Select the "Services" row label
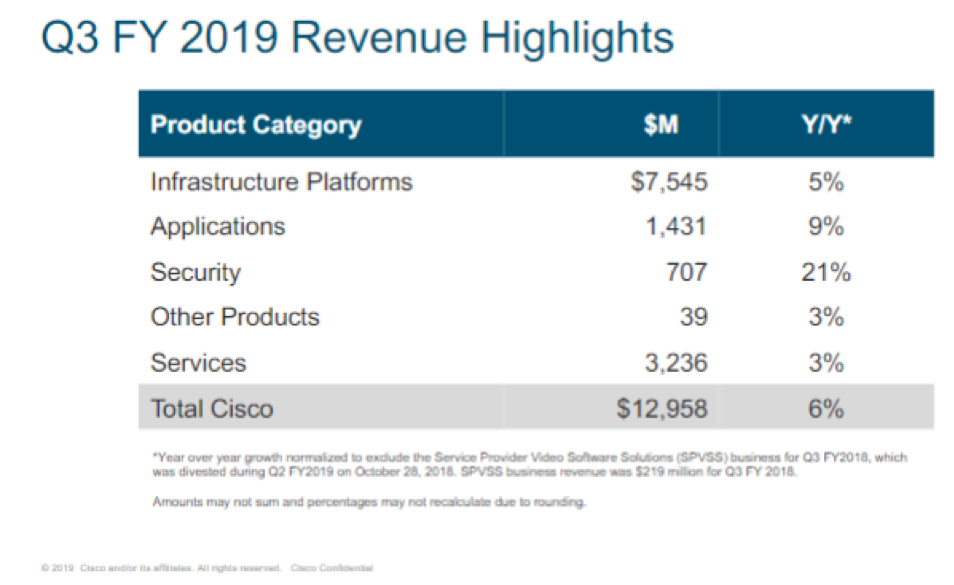 tap(198, 362)
